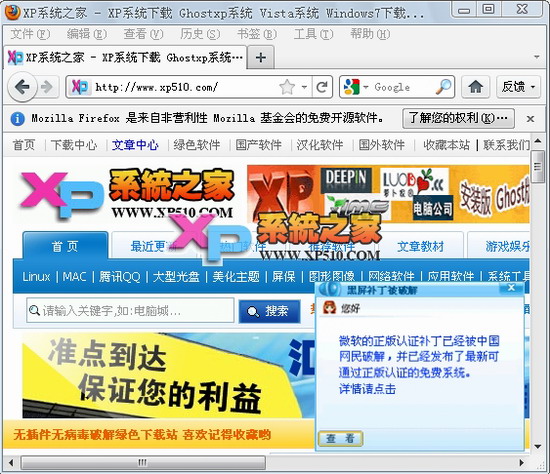Dismiss the Mozilla notification bar
This screenshot has height=474, width=550.
(x=530, y=119)
